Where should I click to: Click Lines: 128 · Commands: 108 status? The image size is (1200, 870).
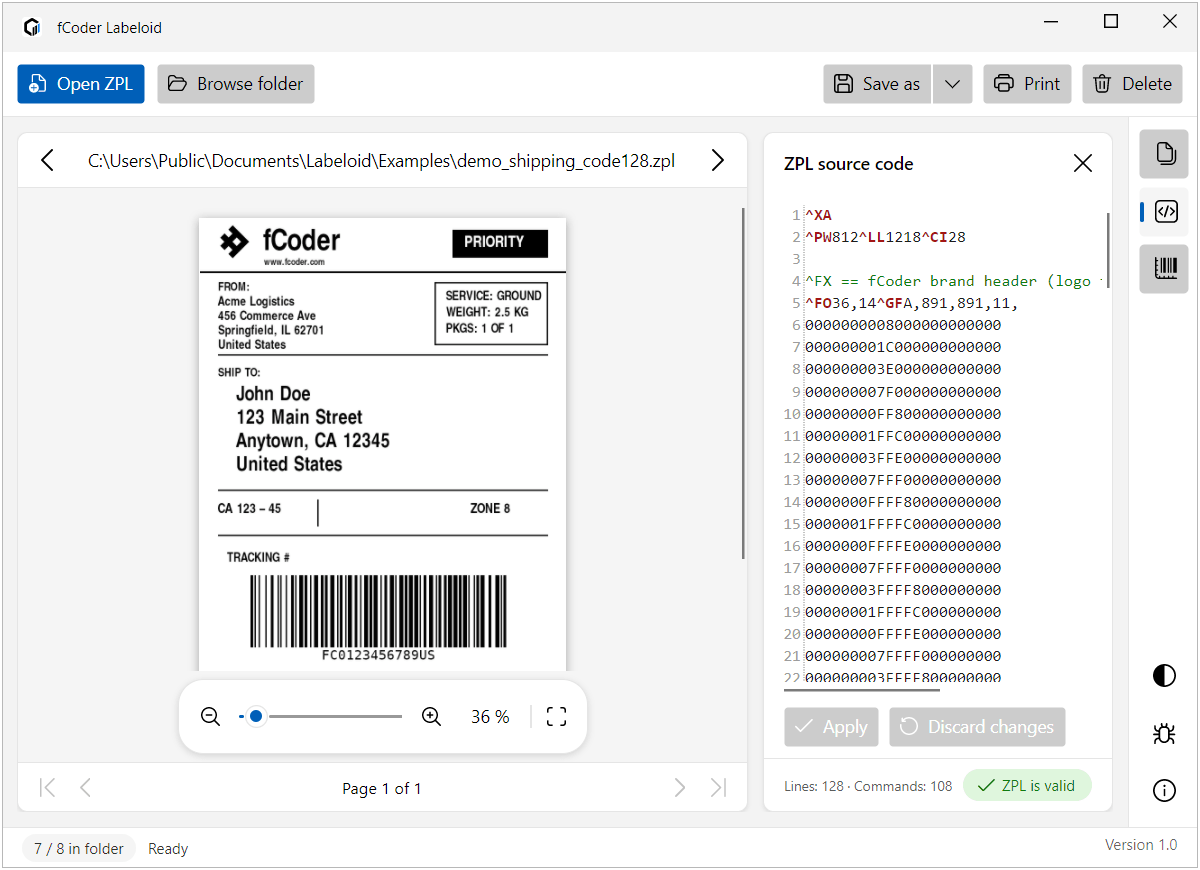coord(868,786)
